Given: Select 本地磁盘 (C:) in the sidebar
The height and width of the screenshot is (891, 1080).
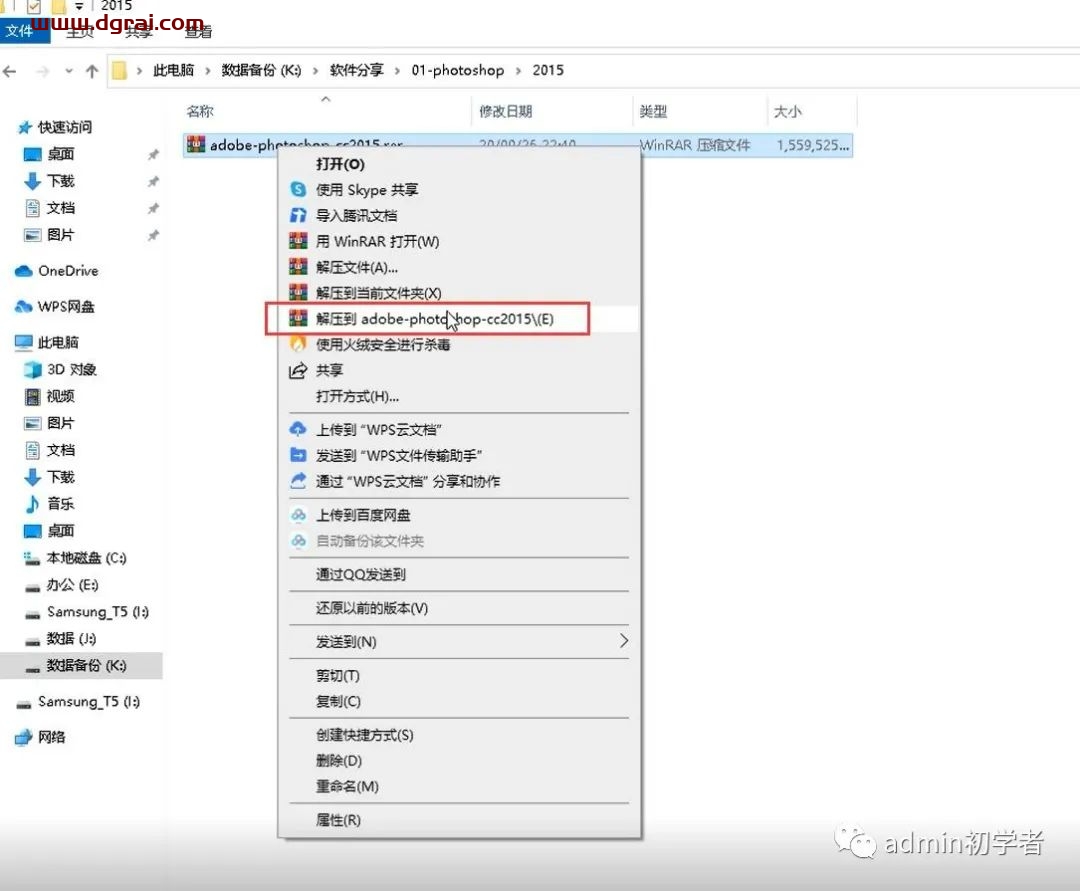Looking at the screenshot, I should 86,558.
